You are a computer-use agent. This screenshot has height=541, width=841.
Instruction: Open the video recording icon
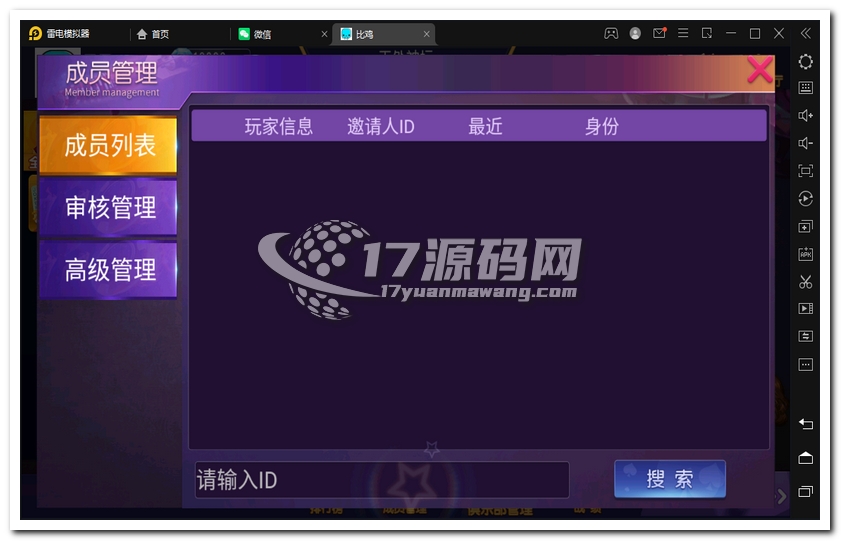[x=806, y=308]
